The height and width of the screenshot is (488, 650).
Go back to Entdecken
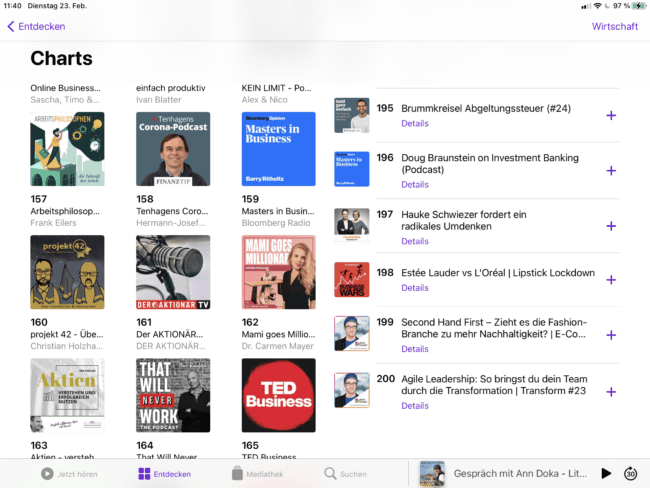pyautogui.click(x=36, y=27)
